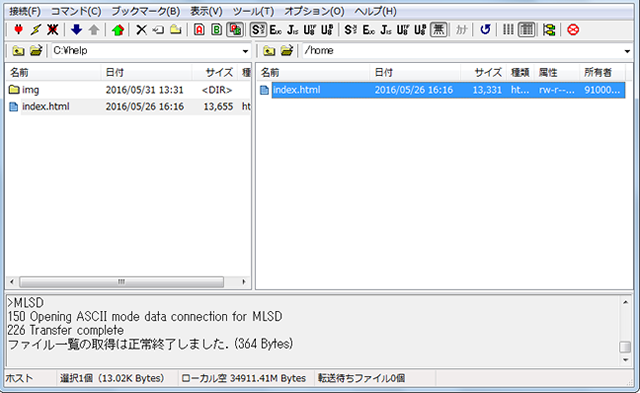Click the Rename icon next to Delete
This screenshot has height=393, width=640.
[158, 29]
